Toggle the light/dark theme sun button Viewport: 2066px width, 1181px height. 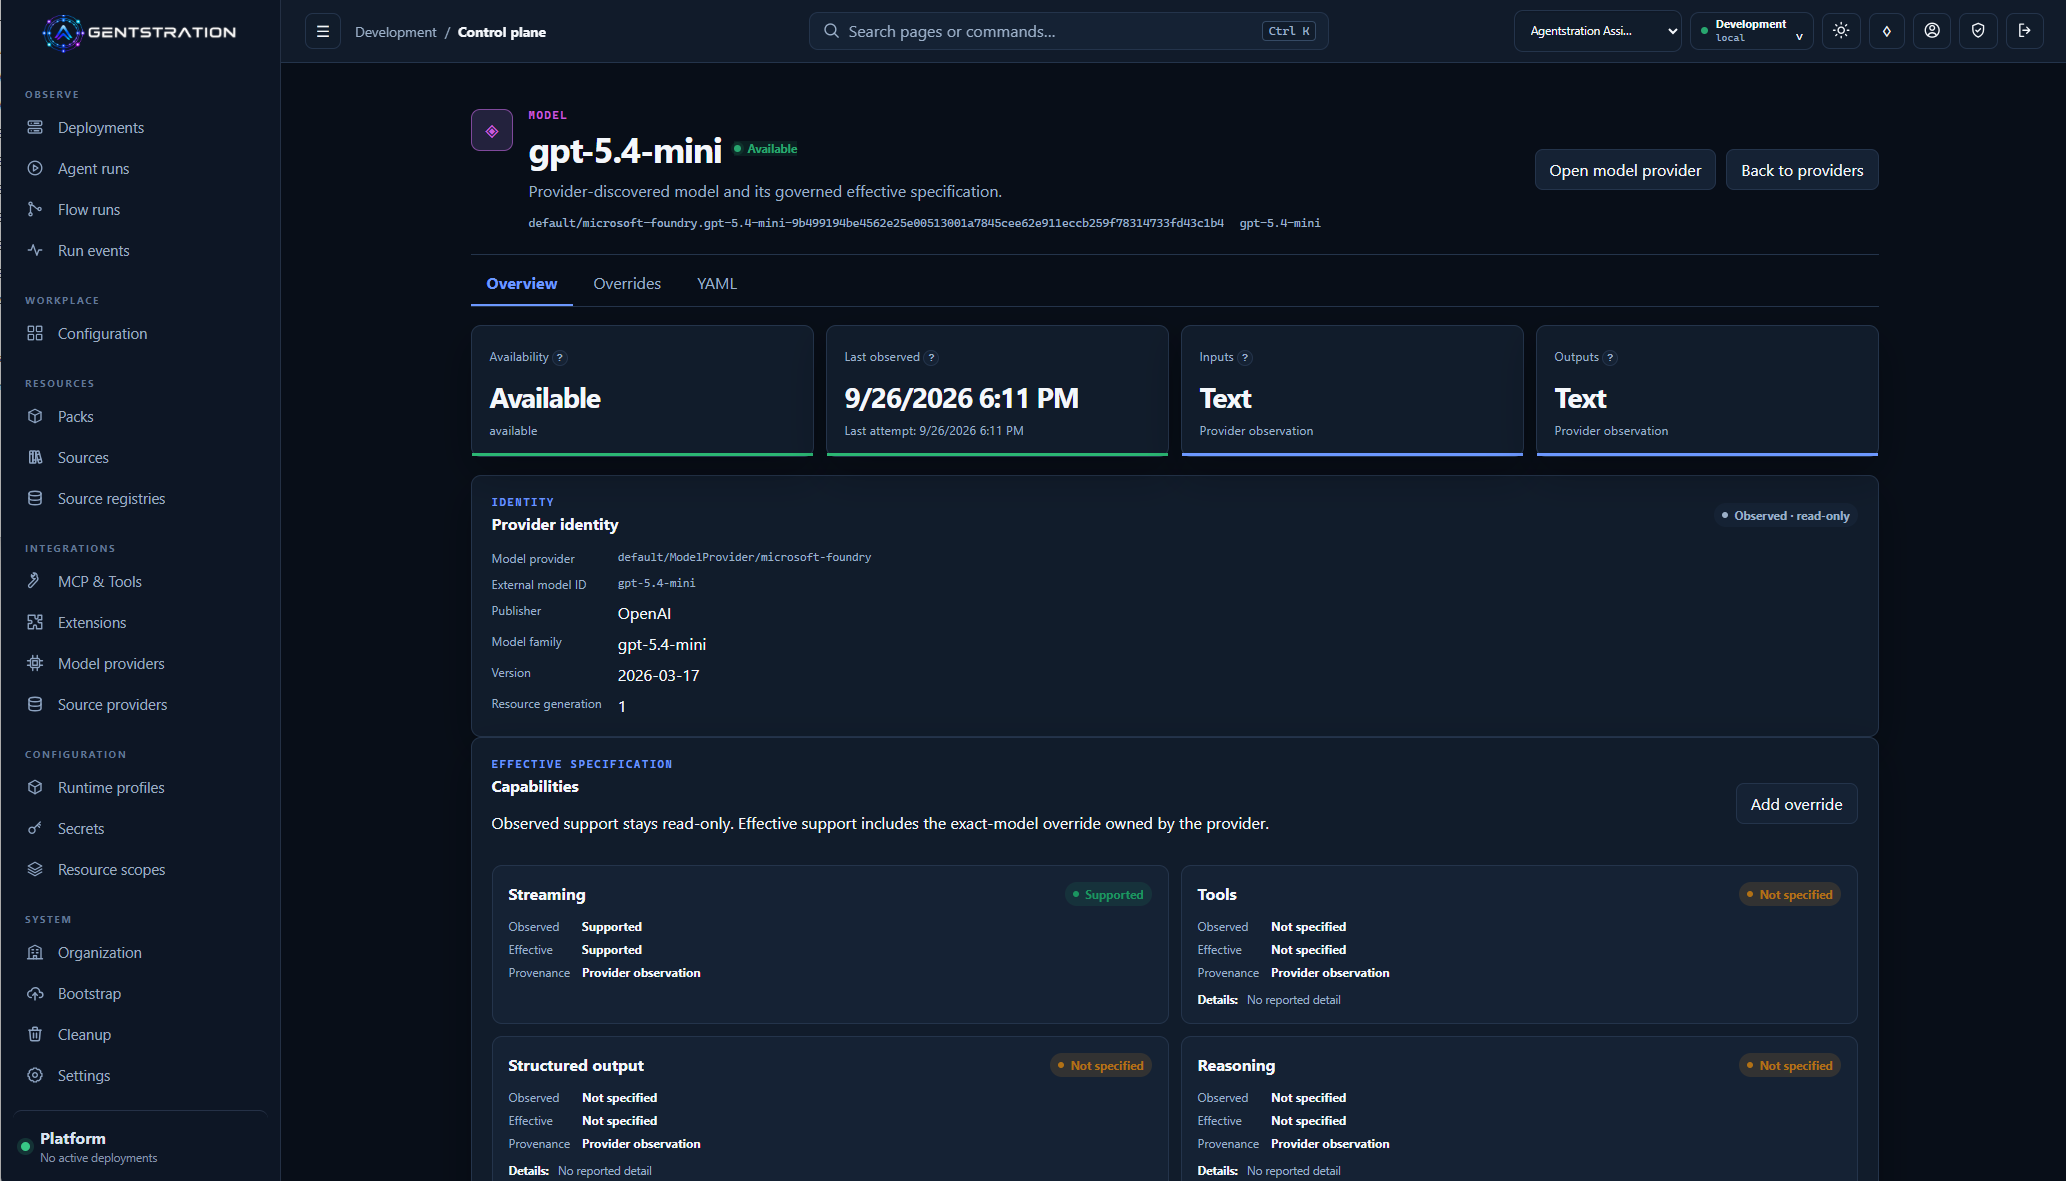click(1841, 31)
